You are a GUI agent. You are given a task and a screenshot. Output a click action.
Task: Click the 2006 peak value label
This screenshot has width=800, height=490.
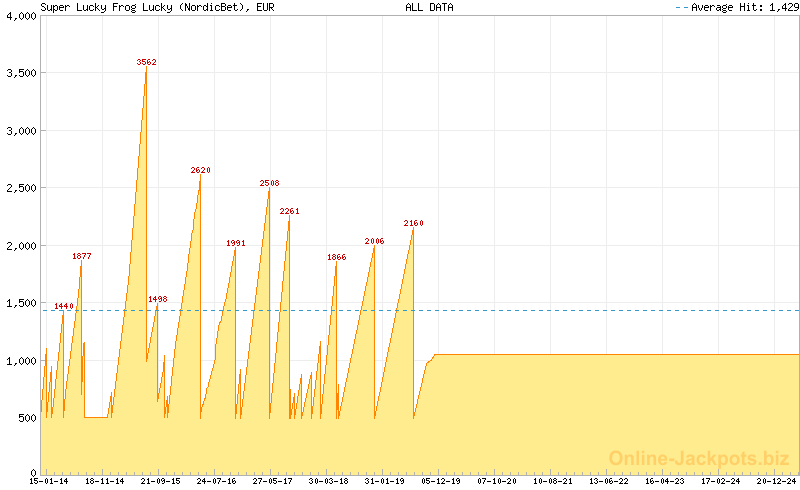[x=374, y=241]
